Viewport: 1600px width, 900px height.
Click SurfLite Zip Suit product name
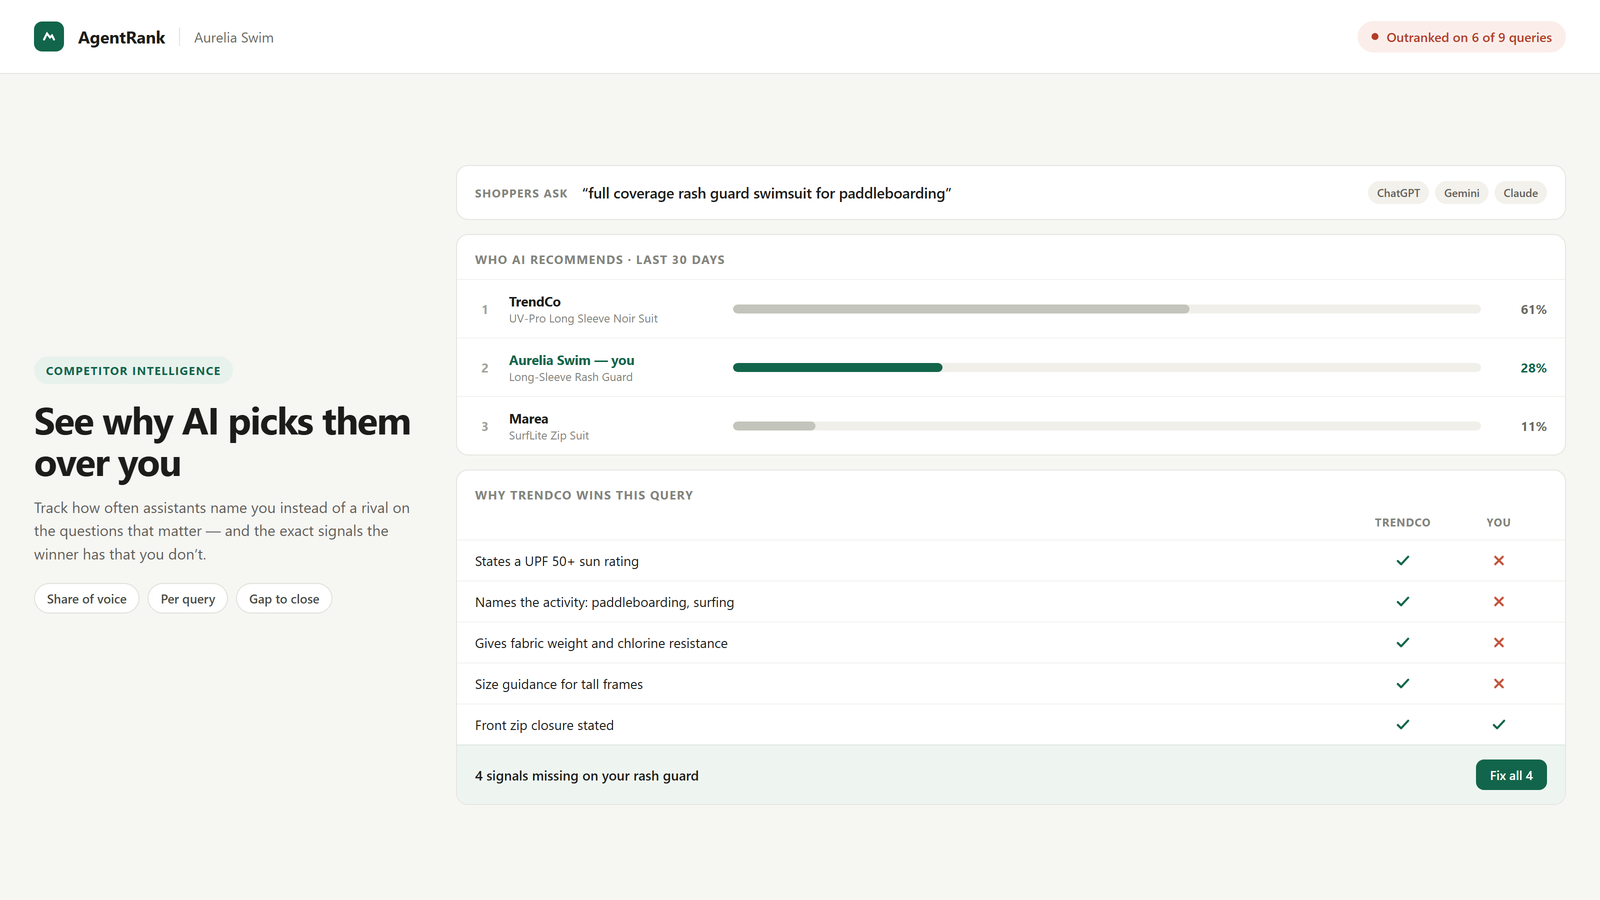click(x=549, y=436)
